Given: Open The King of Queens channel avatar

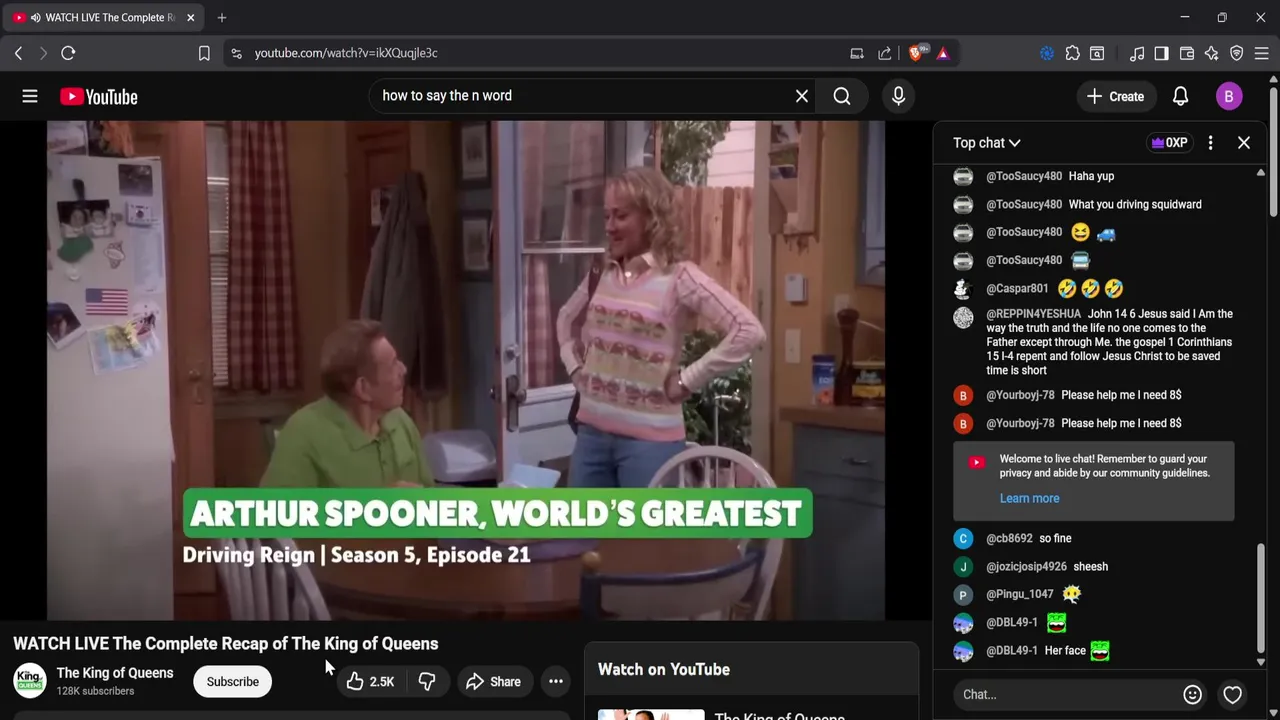Looking at the screenshot, I should 30,681.
